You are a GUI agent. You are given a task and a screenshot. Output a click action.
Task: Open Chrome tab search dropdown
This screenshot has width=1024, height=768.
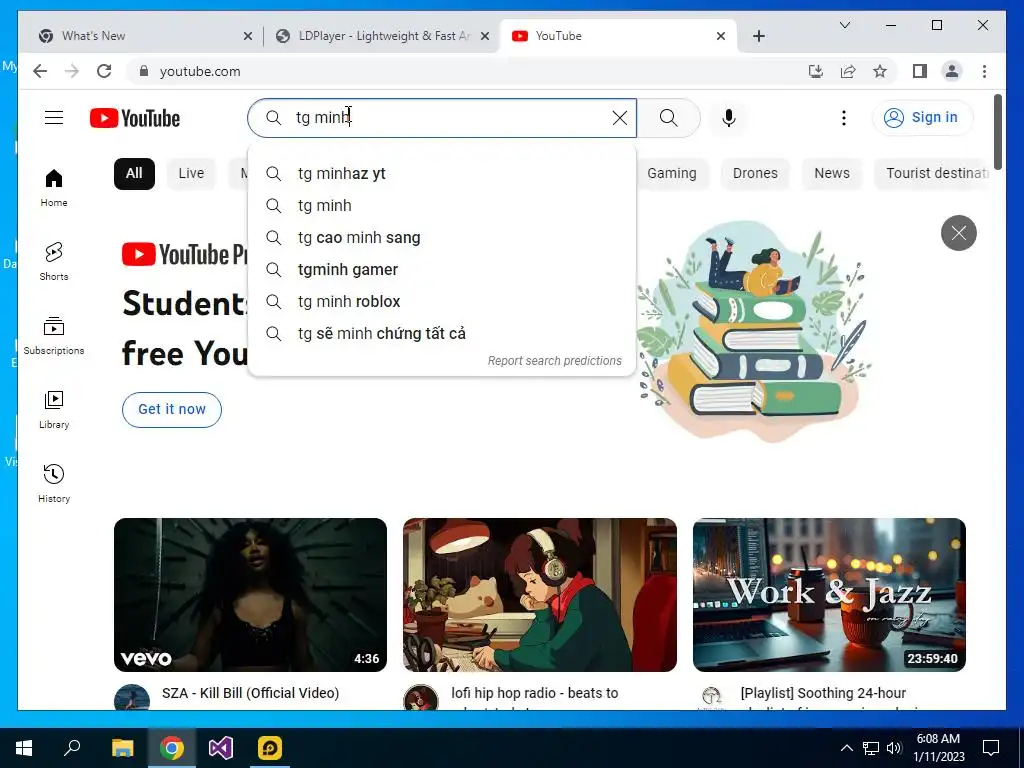844,25
